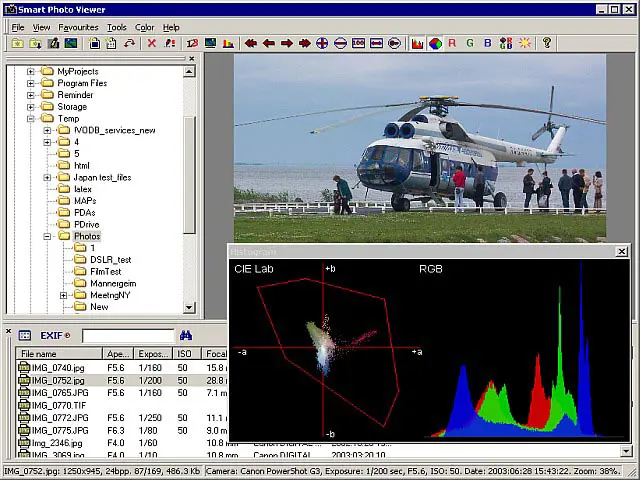Toggle the red channel R button
This screenshot has height=480, width=640.
[x=452, y=44]
